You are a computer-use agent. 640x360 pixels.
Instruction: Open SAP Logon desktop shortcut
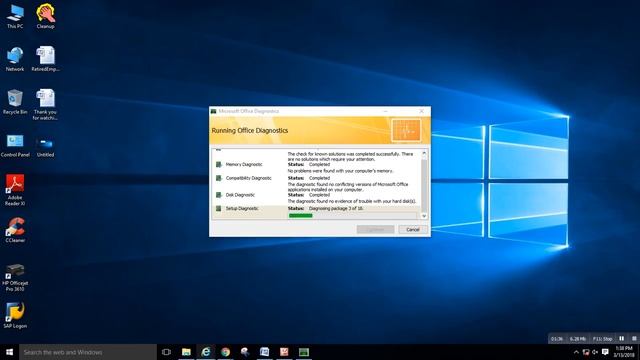[x=15, y=315]
